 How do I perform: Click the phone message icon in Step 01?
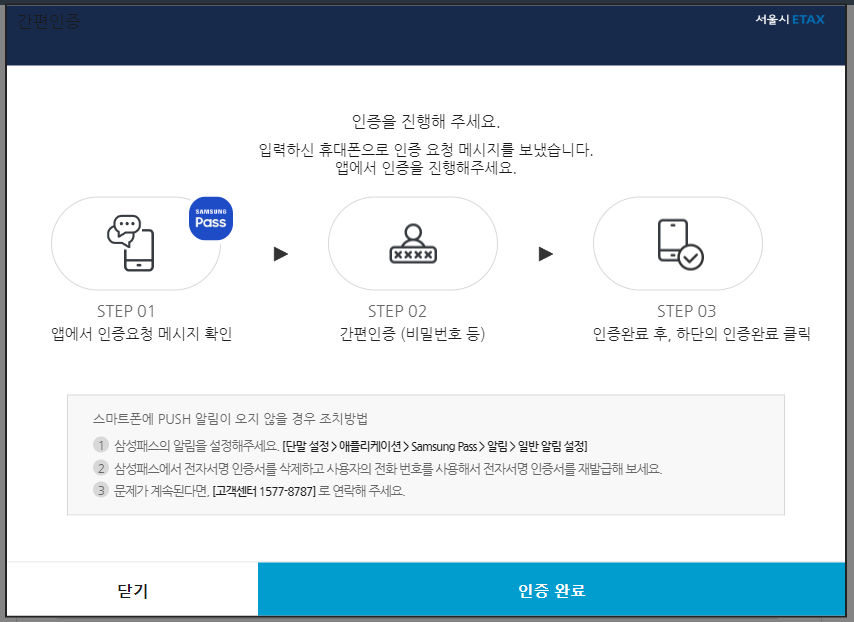pyautogui.click(x=131, y=243)
